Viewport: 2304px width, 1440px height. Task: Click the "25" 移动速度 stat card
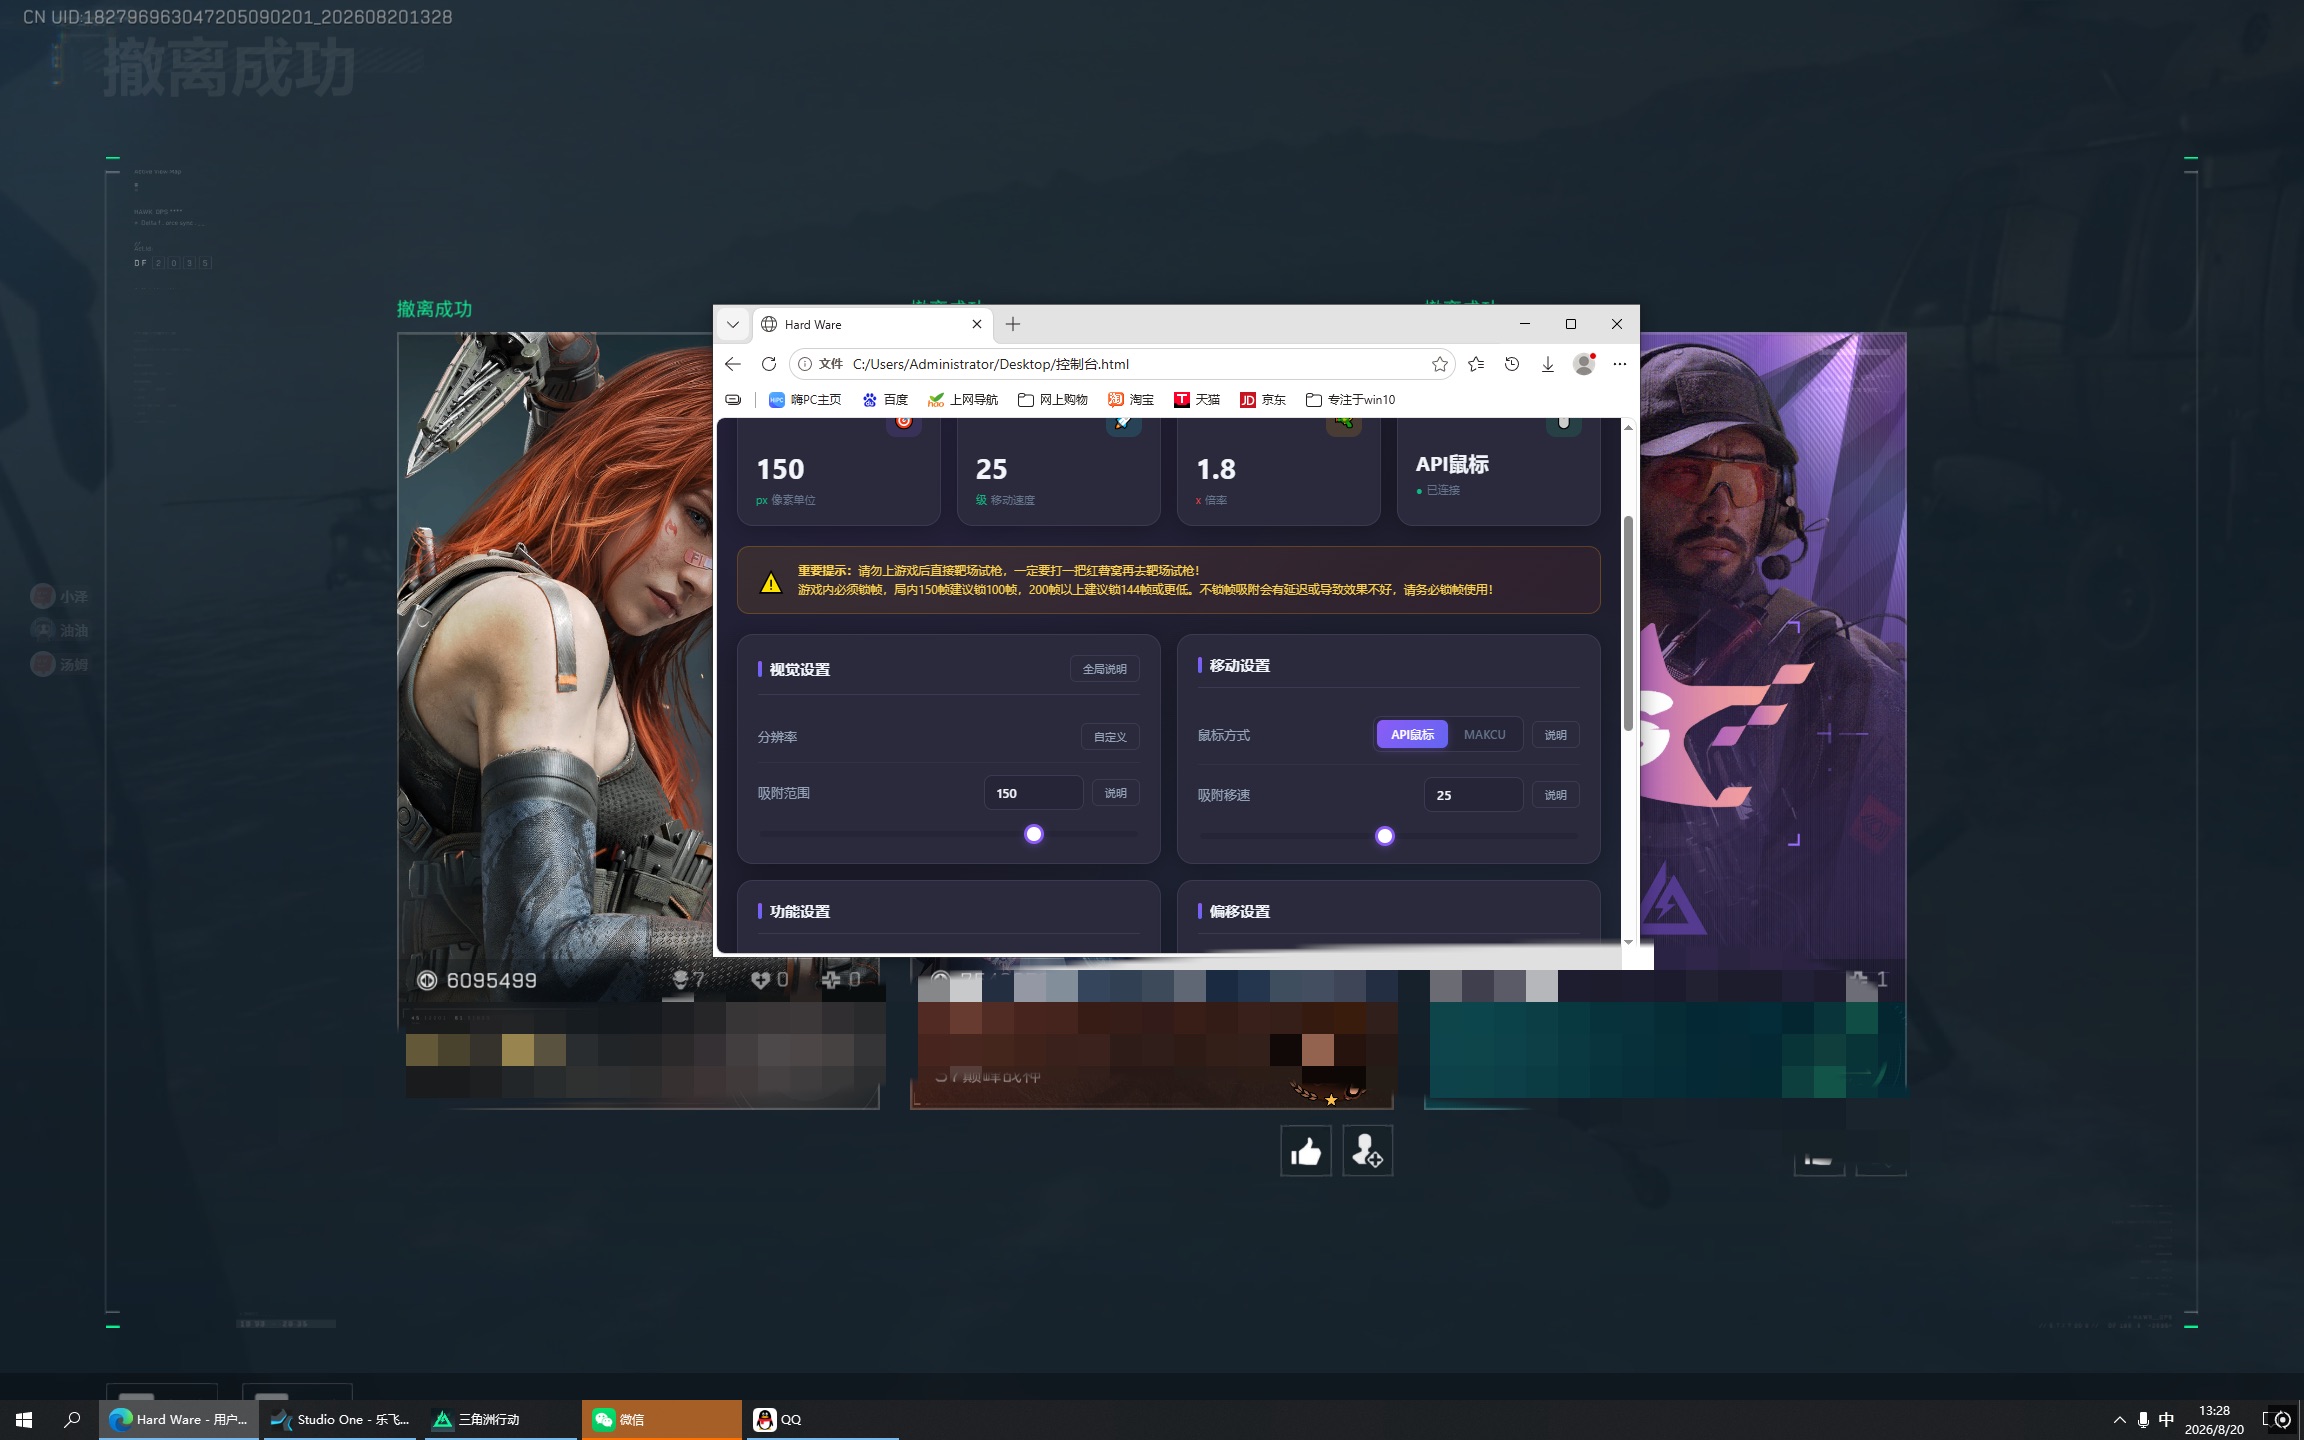[x=1059, y=472]
